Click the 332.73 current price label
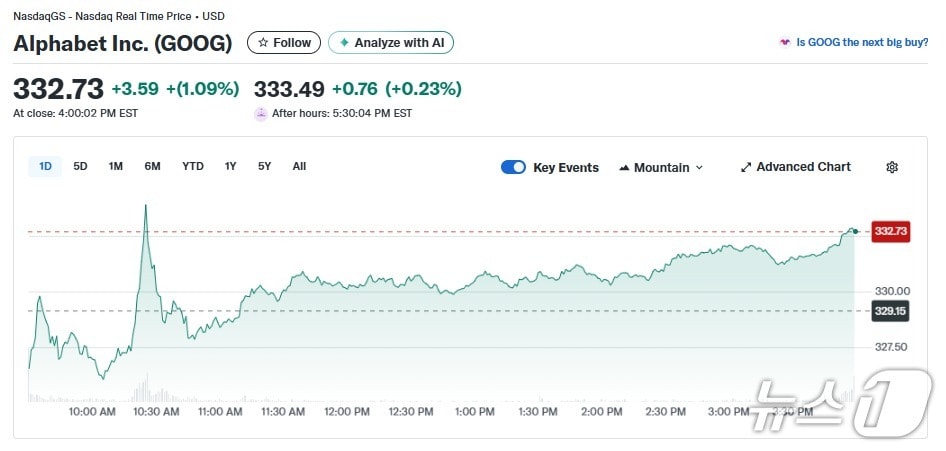946x451 pixels. click(890, 231)
